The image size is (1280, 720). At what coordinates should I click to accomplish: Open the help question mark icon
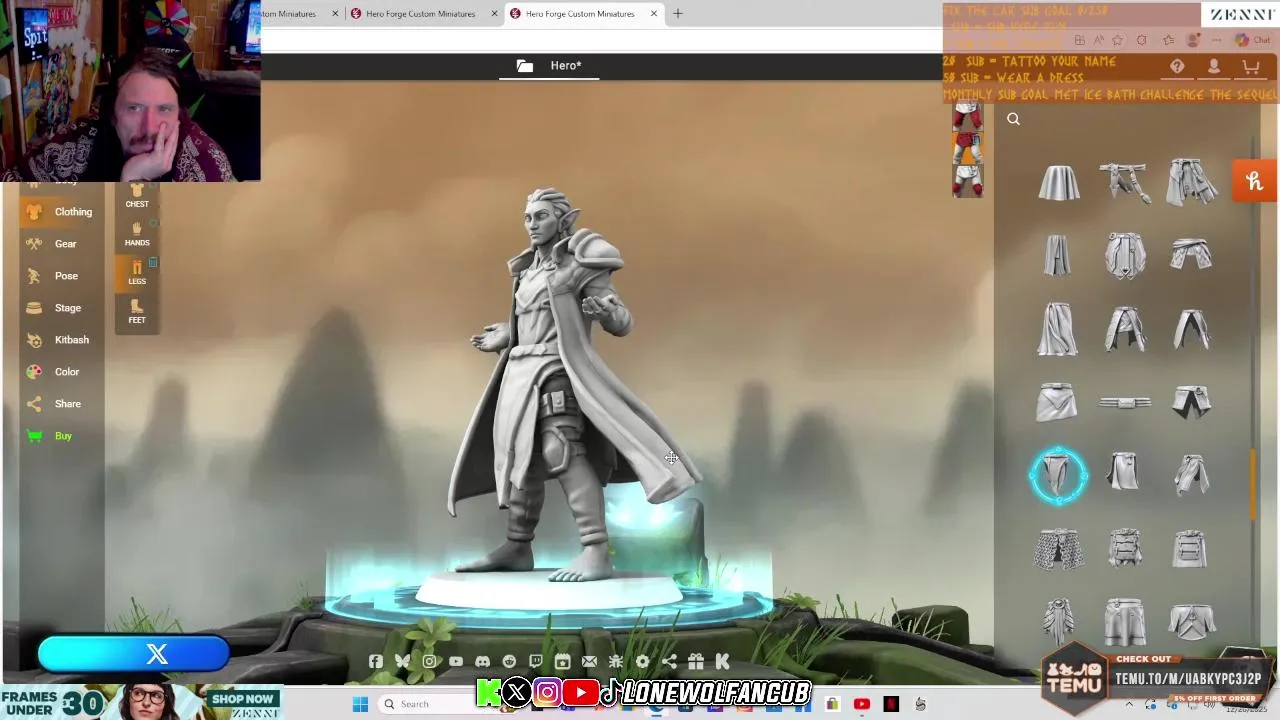1177,67
